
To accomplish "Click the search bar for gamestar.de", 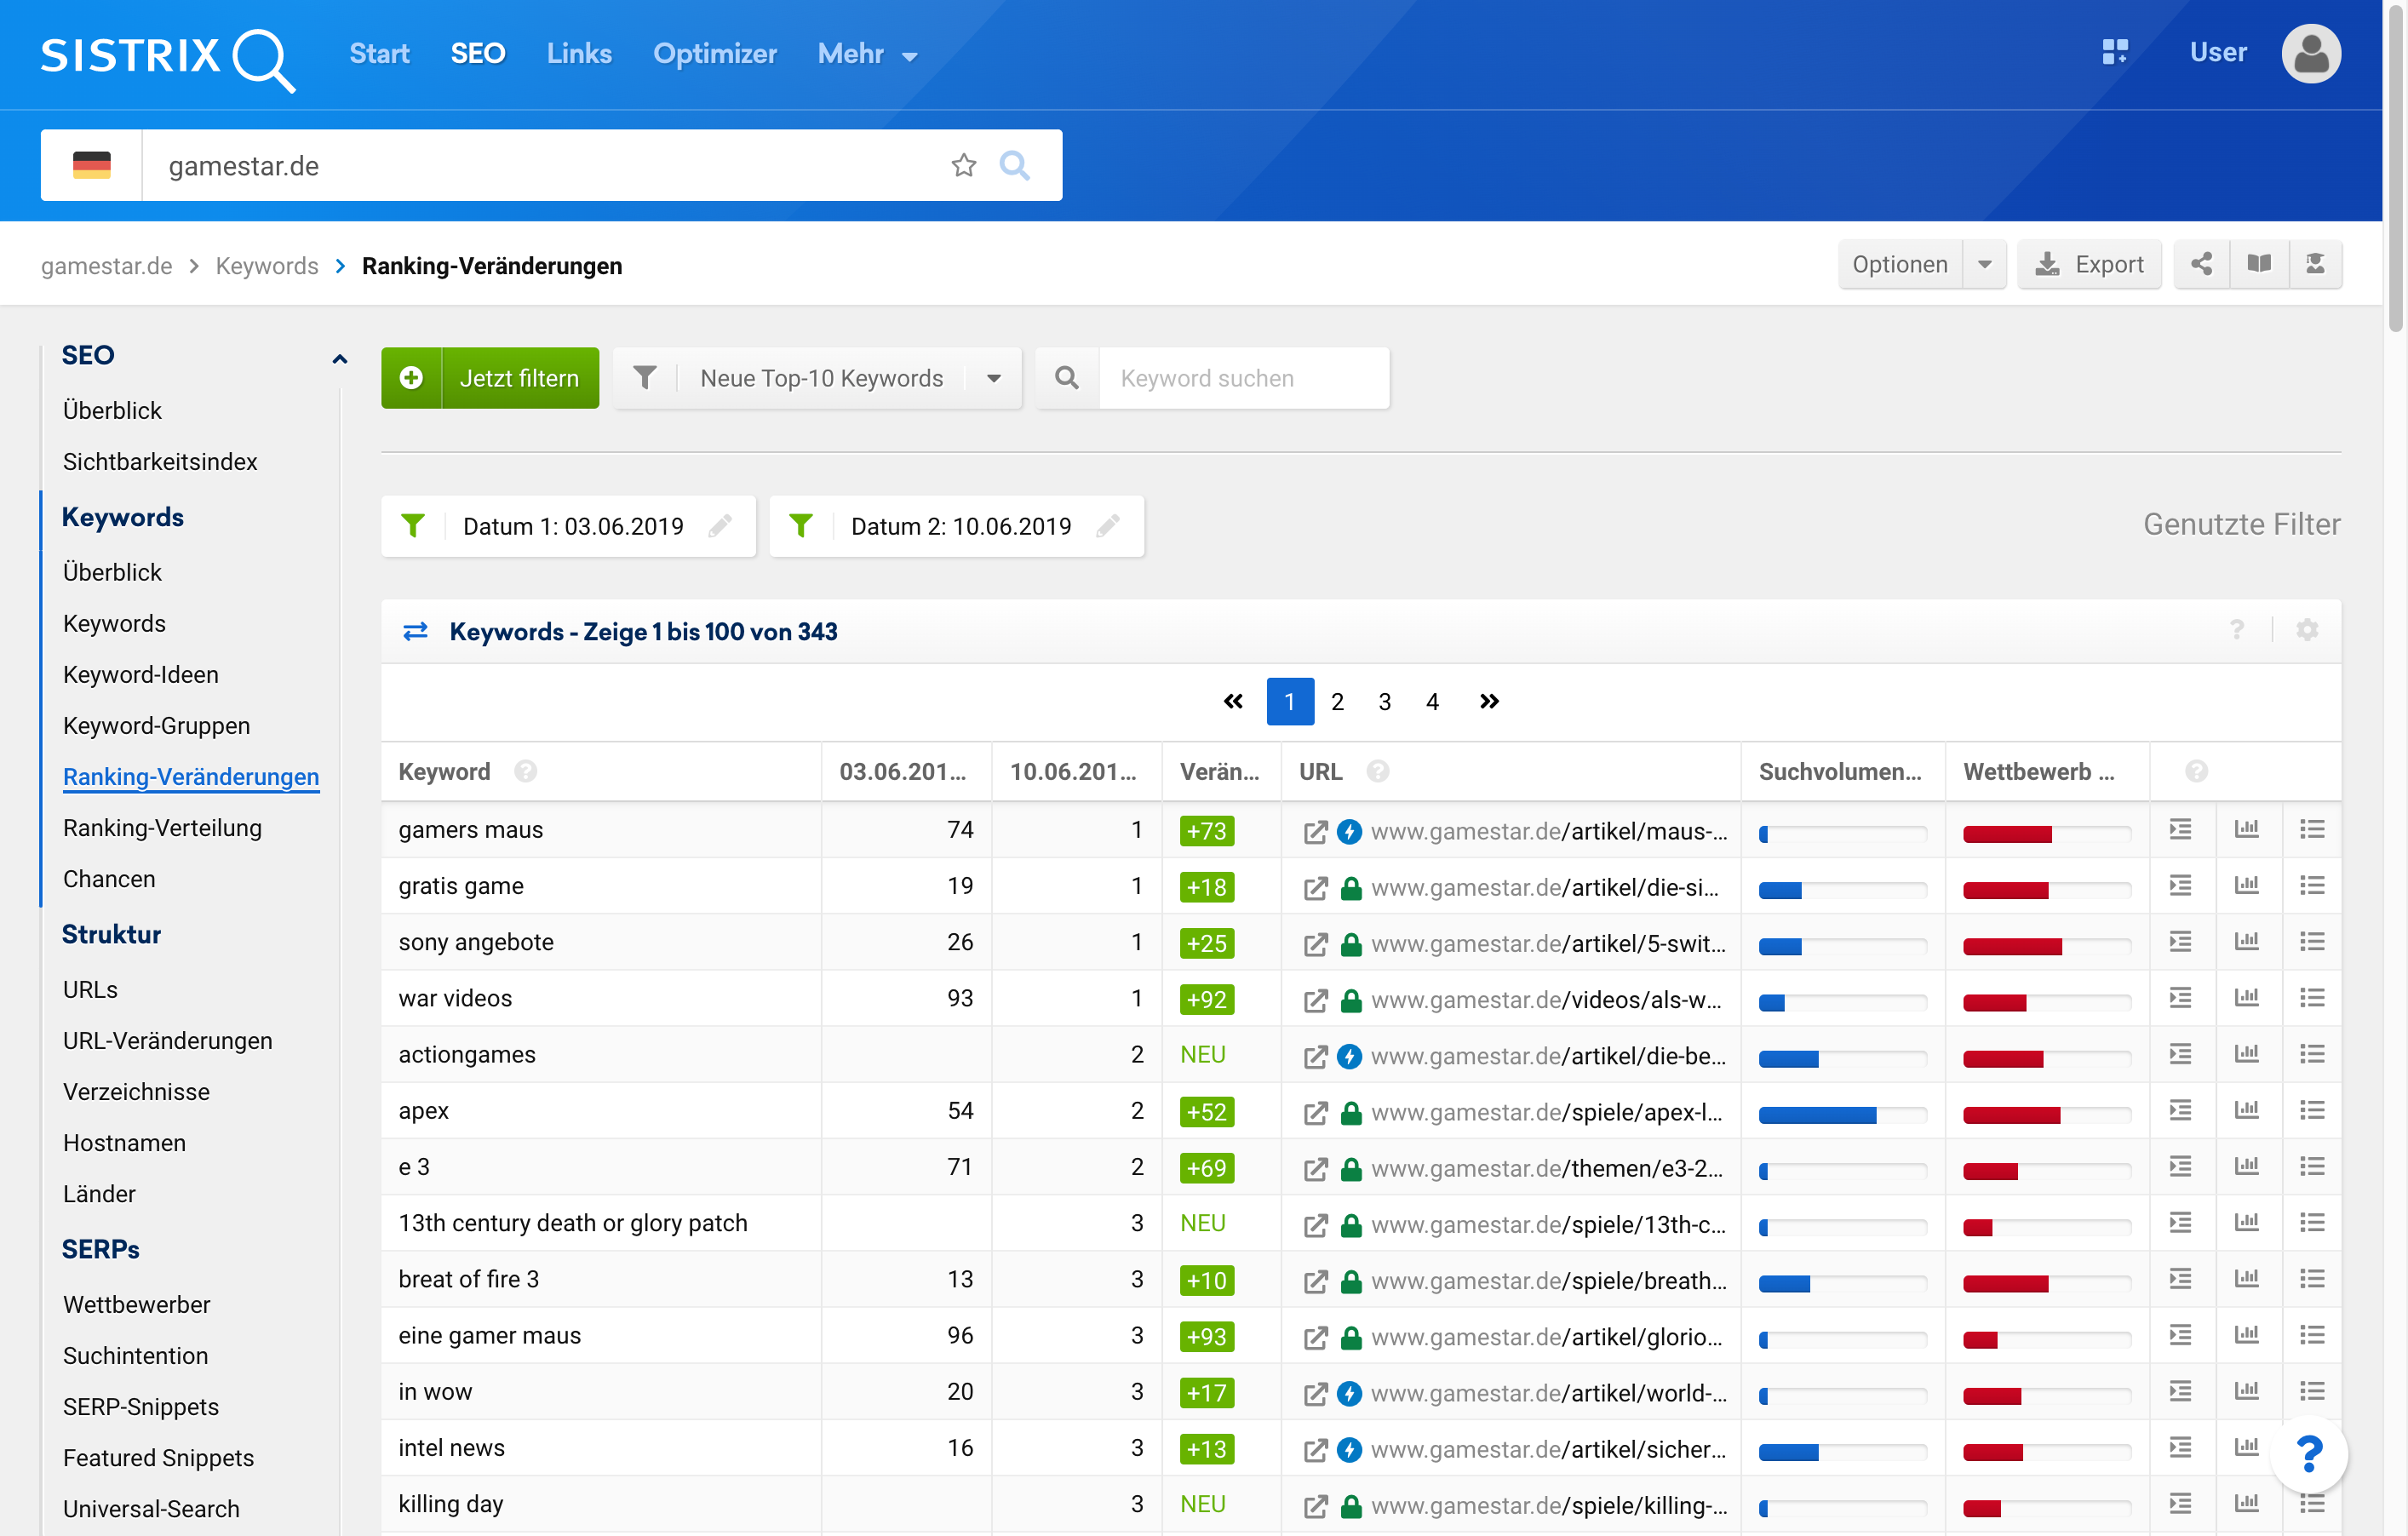I will (x=549, y=165).
